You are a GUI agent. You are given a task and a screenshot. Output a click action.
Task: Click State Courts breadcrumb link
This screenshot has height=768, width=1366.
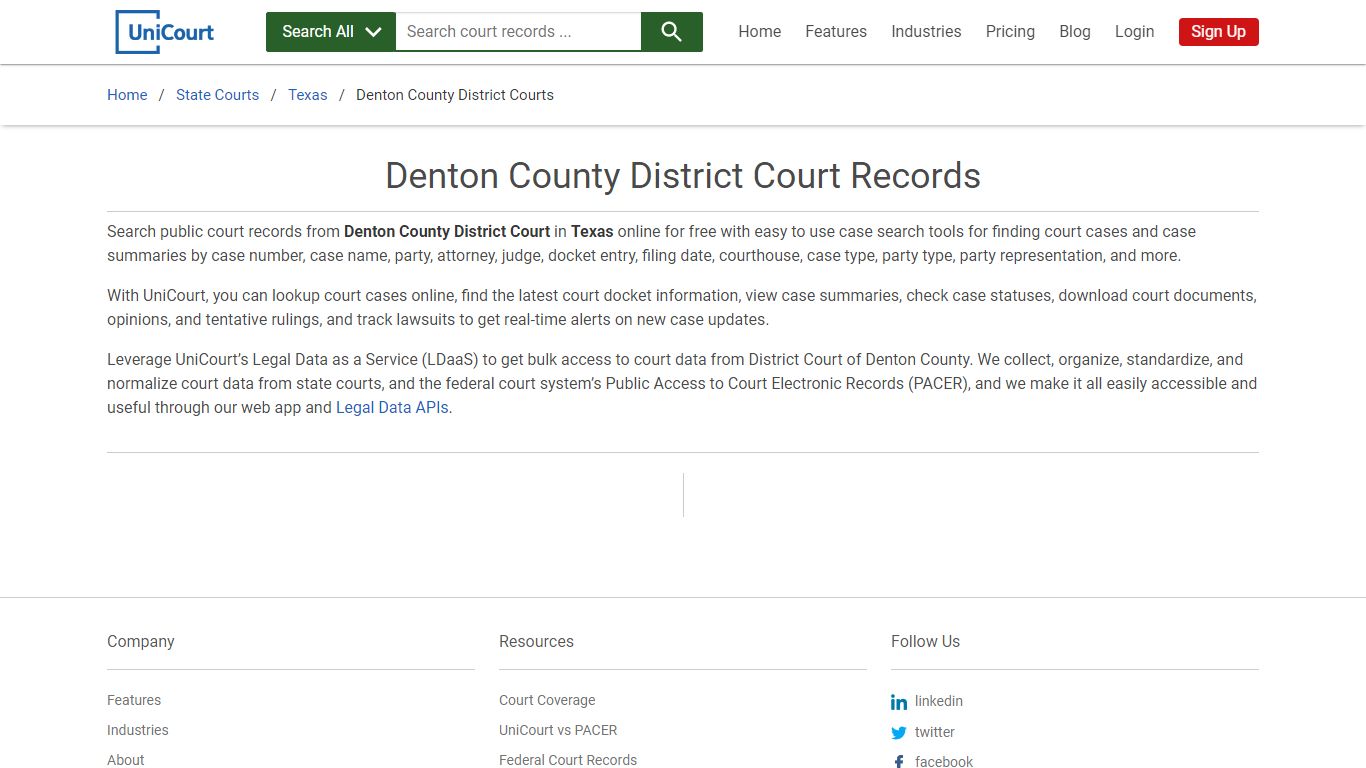(217, 95)
